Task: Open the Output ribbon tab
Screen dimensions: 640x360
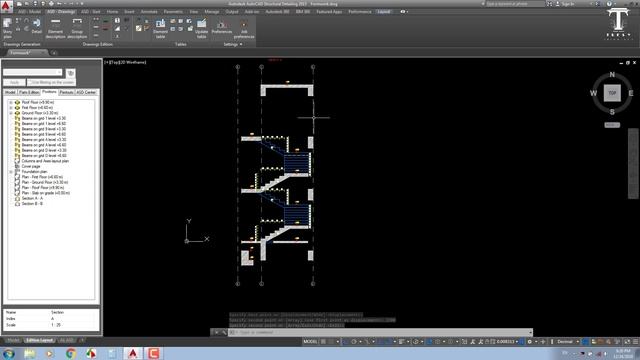Action: point(232,12)
